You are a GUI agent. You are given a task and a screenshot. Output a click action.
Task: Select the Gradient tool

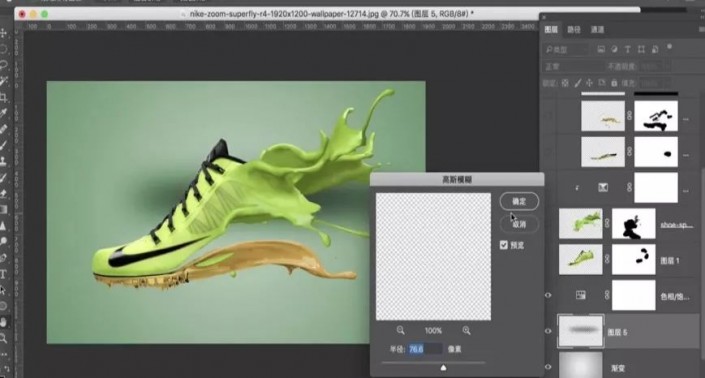tap(4, 209)
